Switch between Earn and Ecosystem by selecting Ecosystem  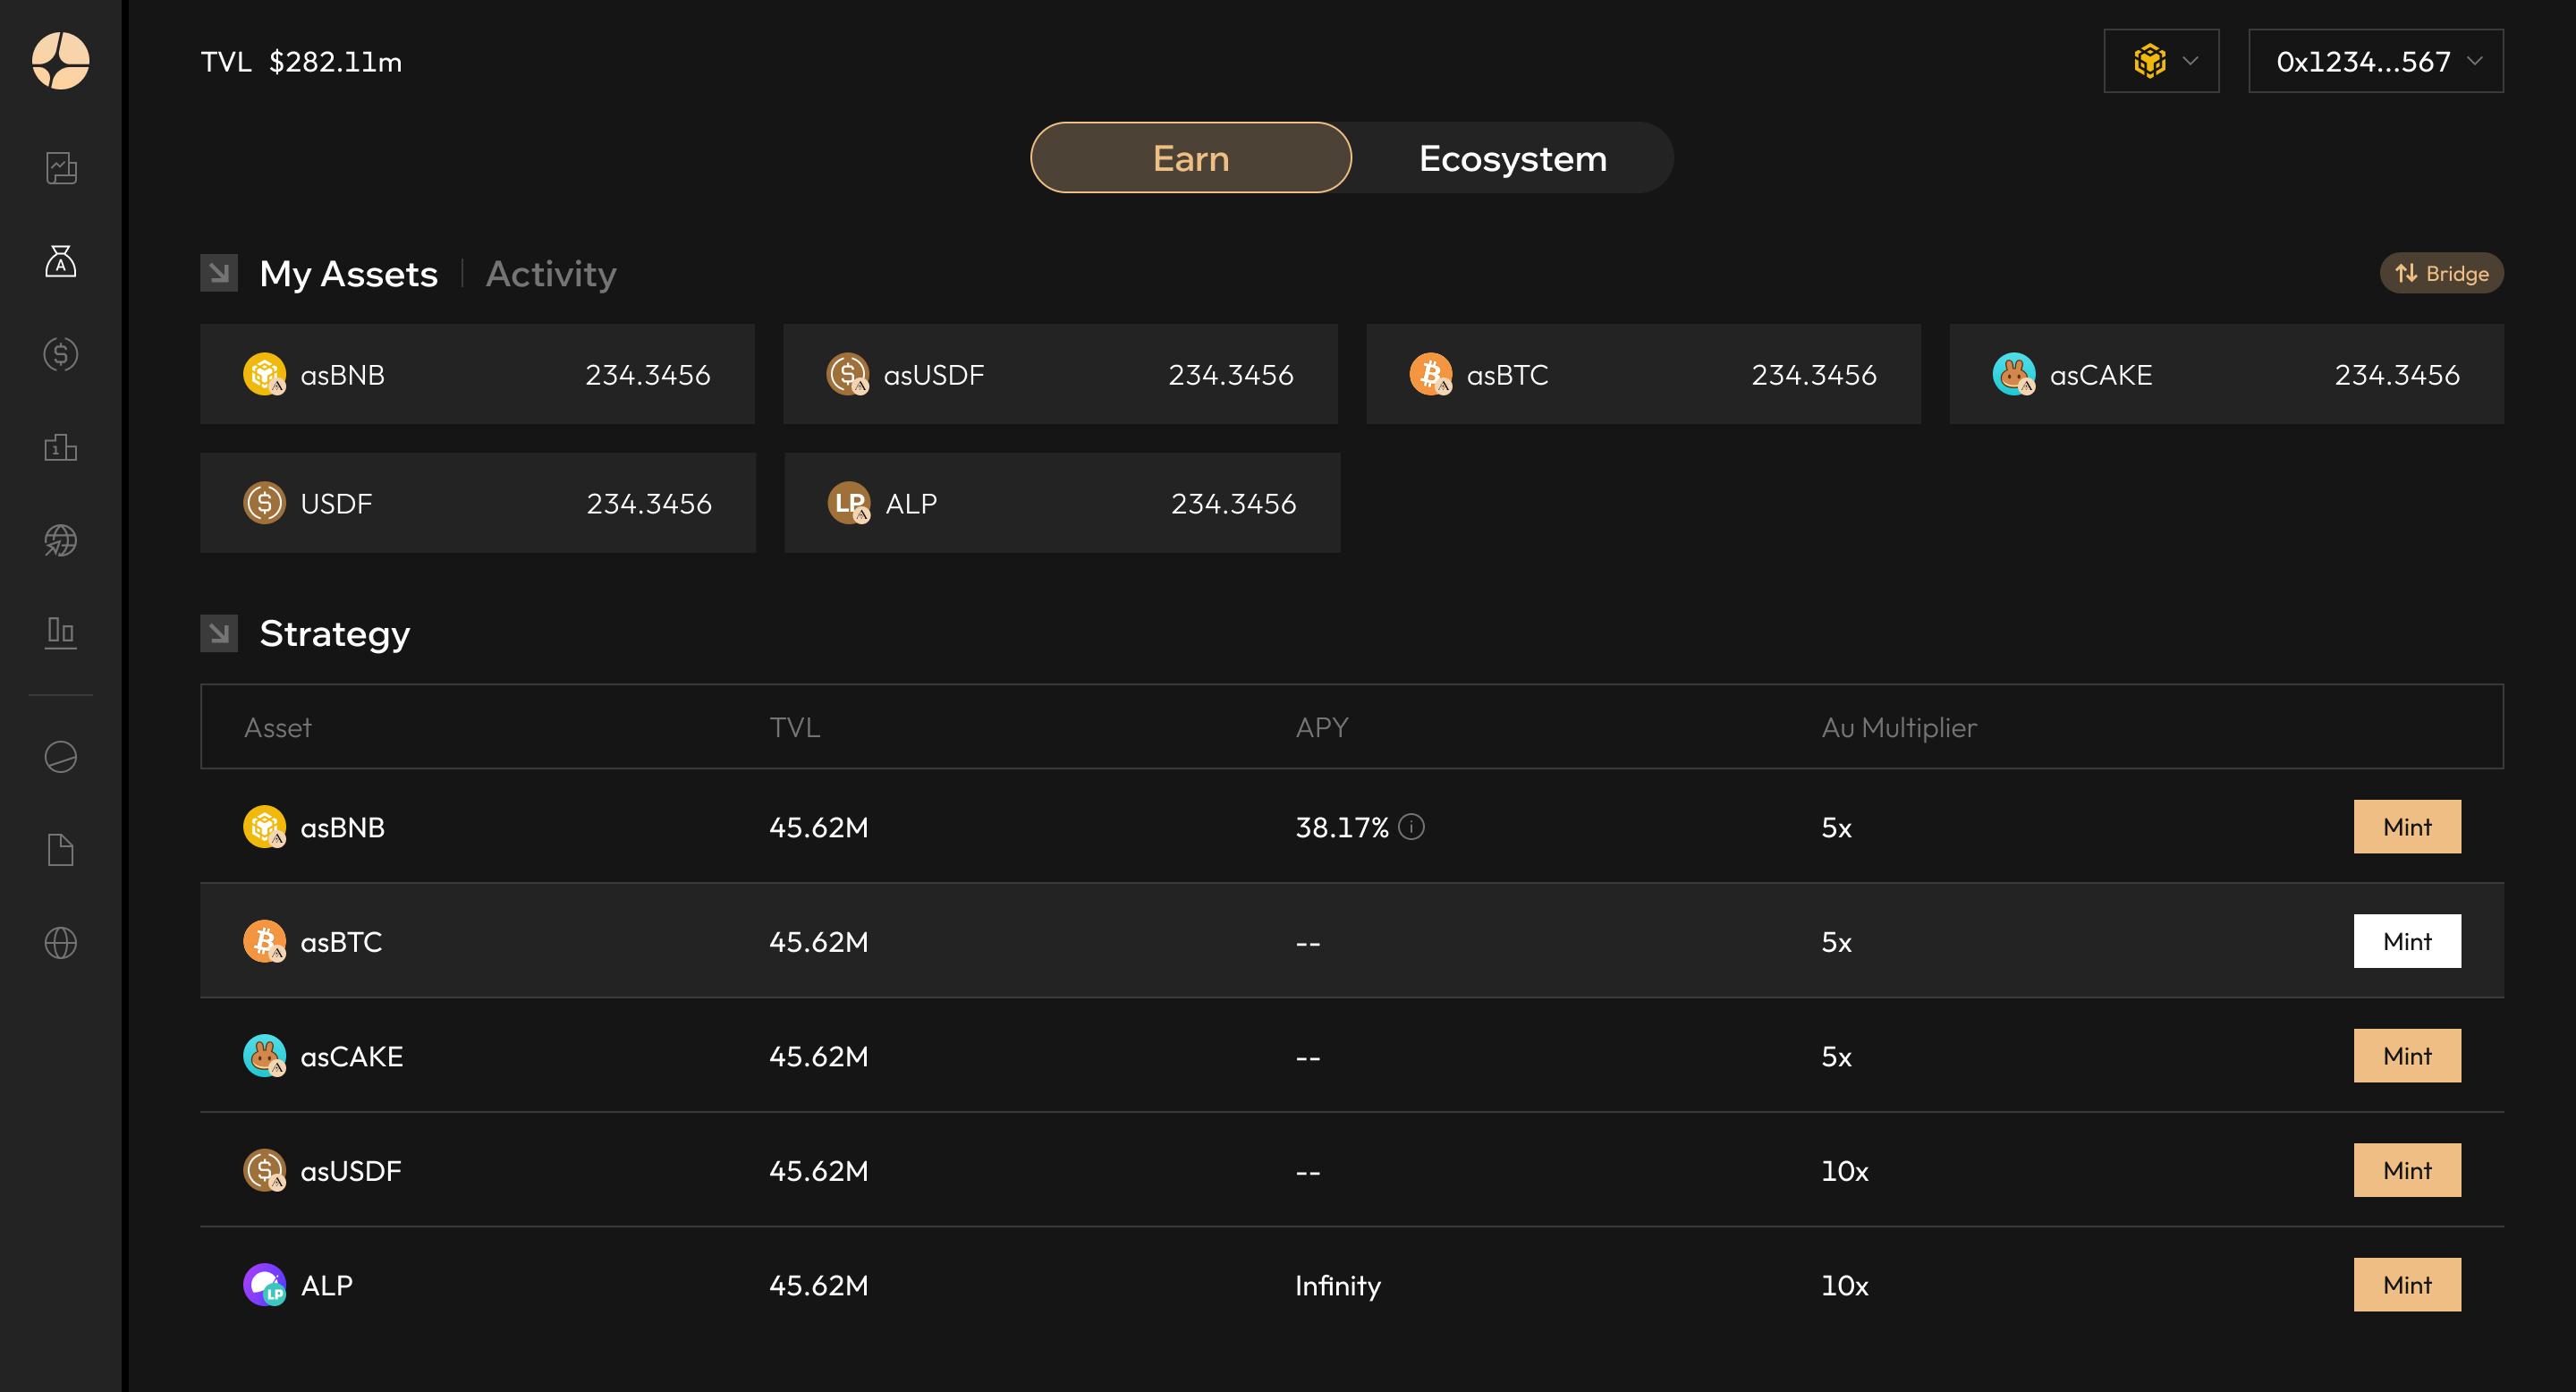pos(1511,157)
